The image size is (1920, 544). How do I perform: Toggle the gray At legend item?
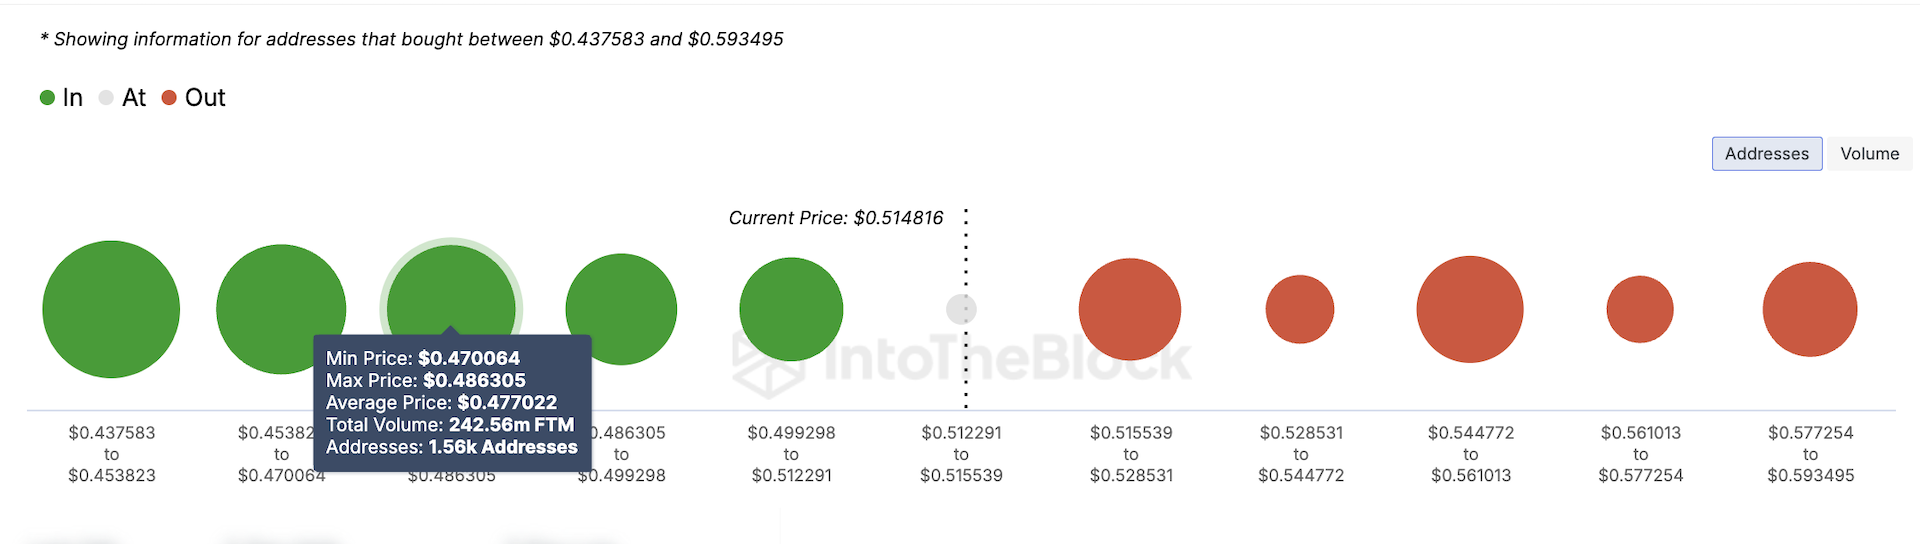pos(123,98)
